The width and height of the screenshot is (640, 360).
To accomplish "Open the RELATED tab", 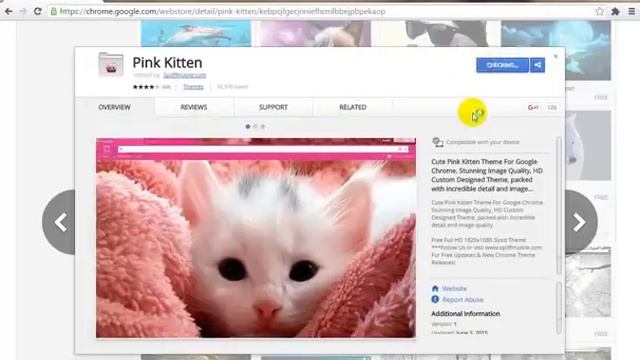I will 353,107.
